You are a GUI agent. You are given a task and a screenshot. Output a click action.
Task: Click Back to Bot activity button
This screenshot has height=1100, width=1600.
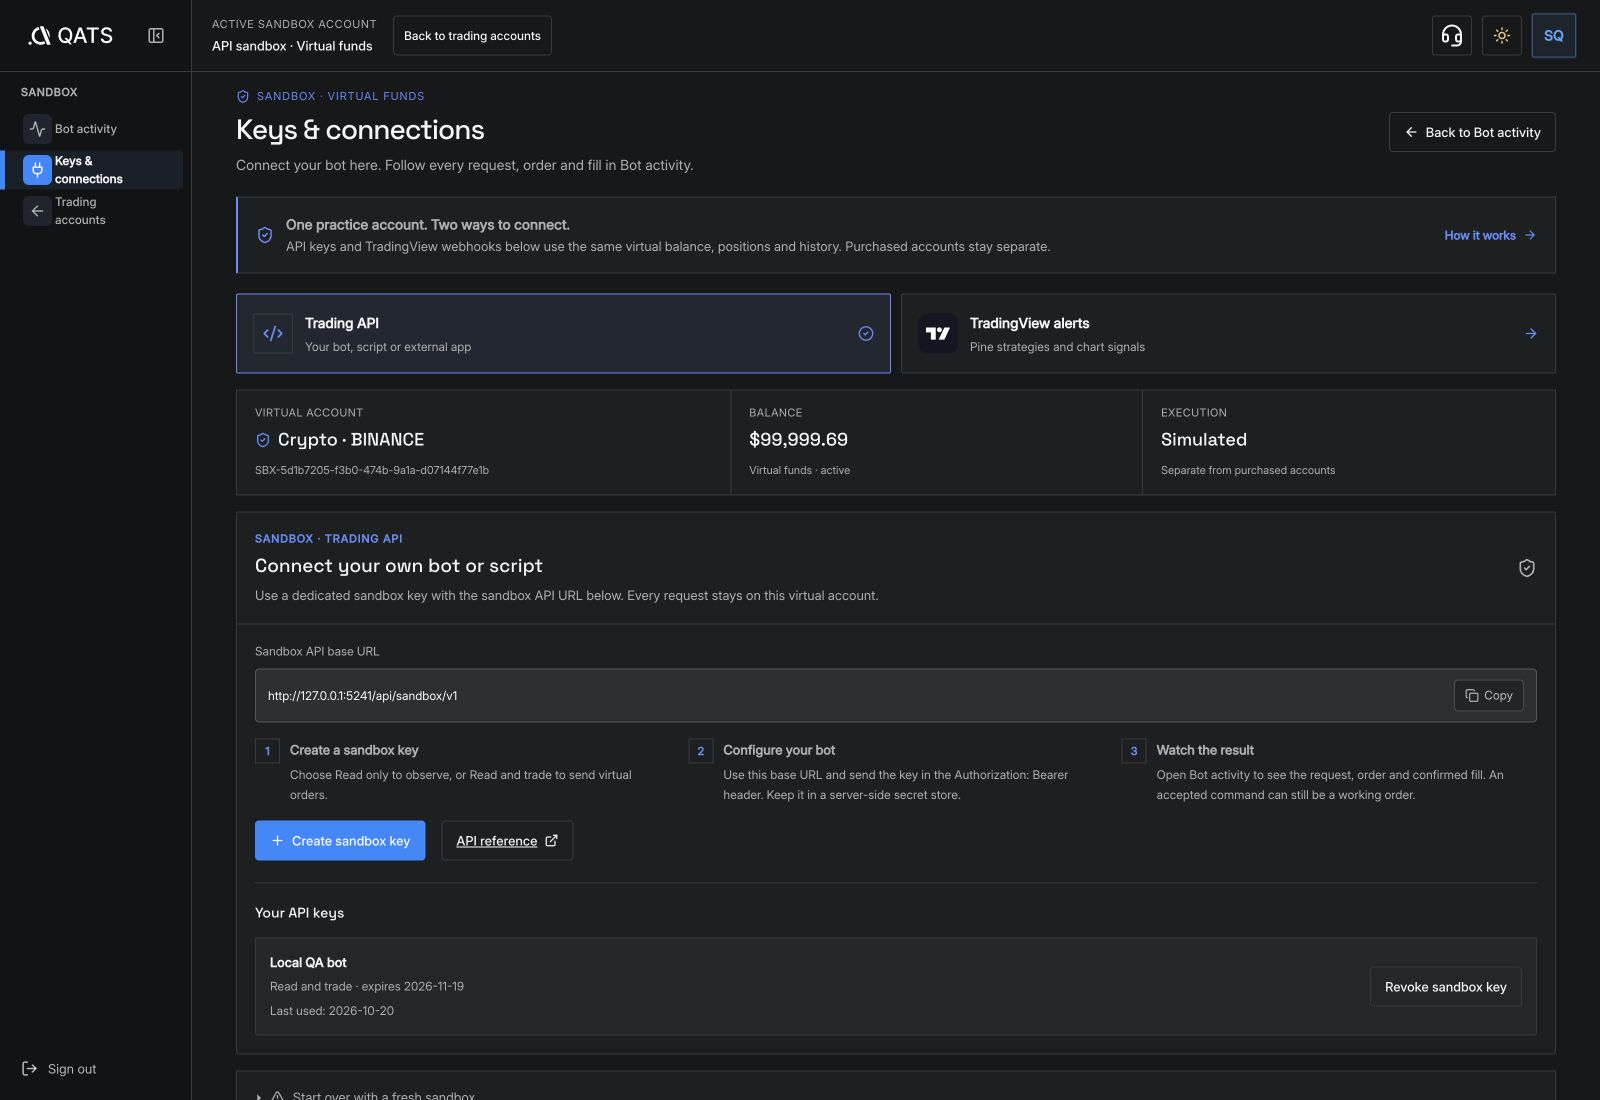pyautogui.click(x=1472, y=132)
